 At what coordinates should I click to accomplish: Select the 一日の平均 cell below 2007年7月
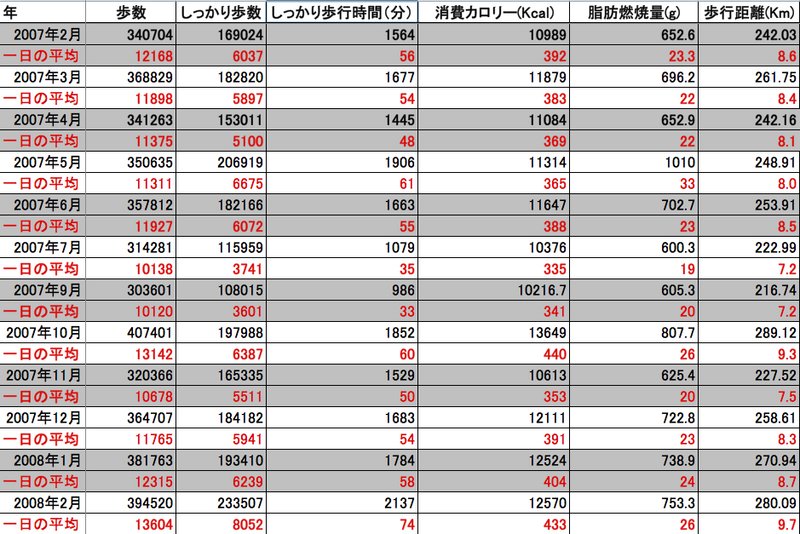click(43, 269)
